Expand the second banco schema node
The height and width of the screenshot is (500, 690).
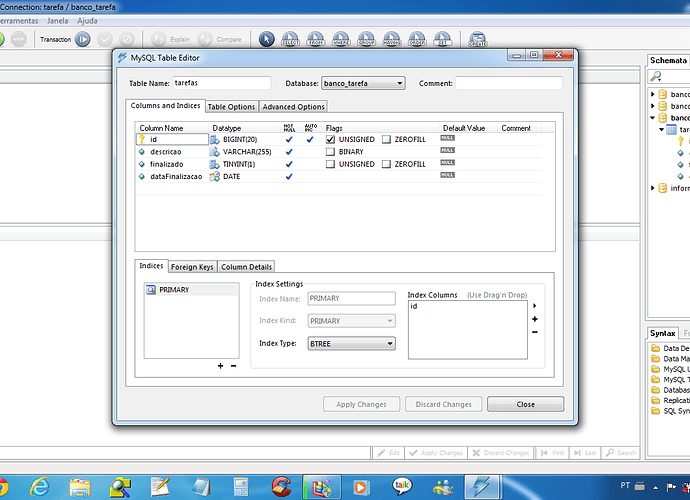point(653,106)
